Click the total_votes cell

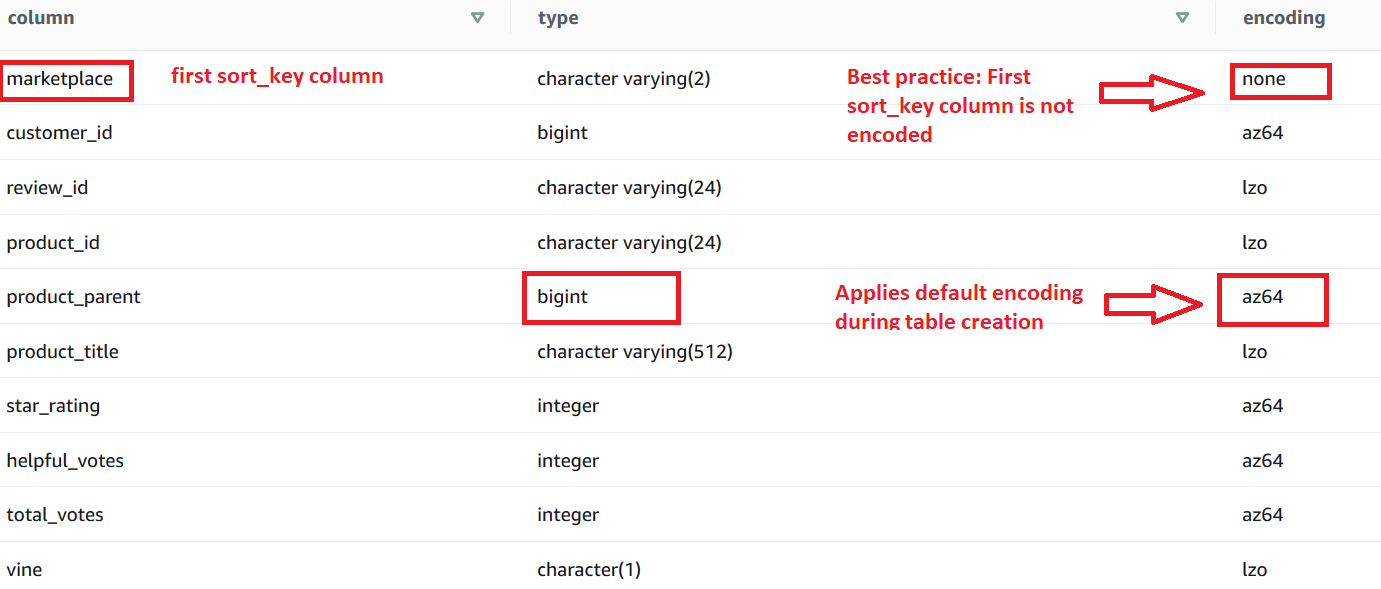coord(55,515)
